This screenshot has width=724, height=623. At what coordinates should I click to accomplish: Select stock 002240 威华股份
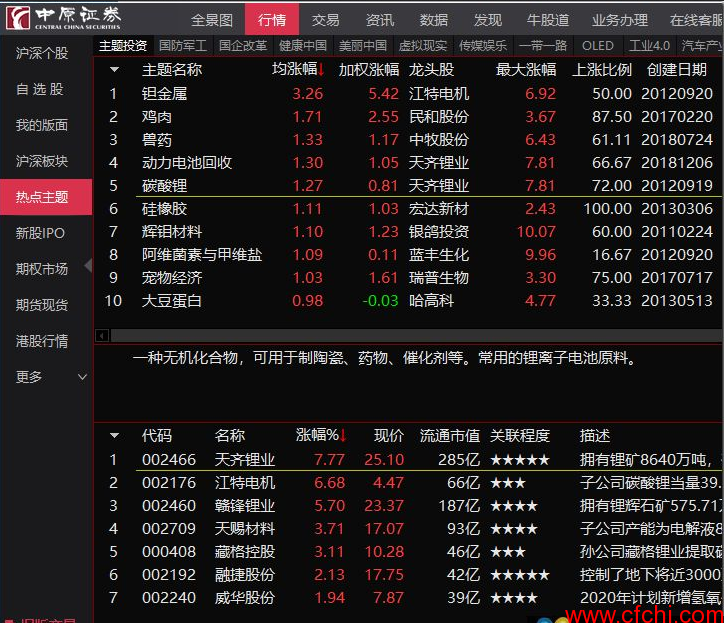(408, 598)
